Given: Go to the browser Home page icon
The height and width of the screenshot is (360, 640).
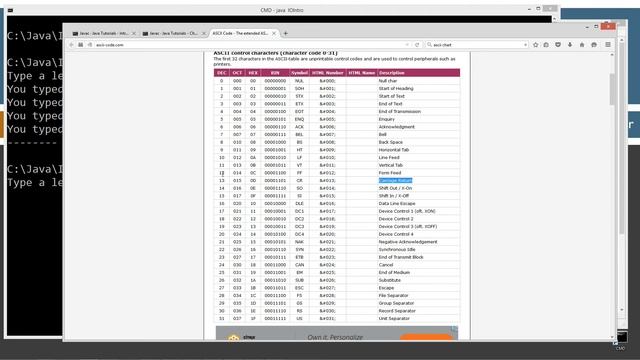Looking at the screenshot, I should pyautogui.click(x=582, y=45).
